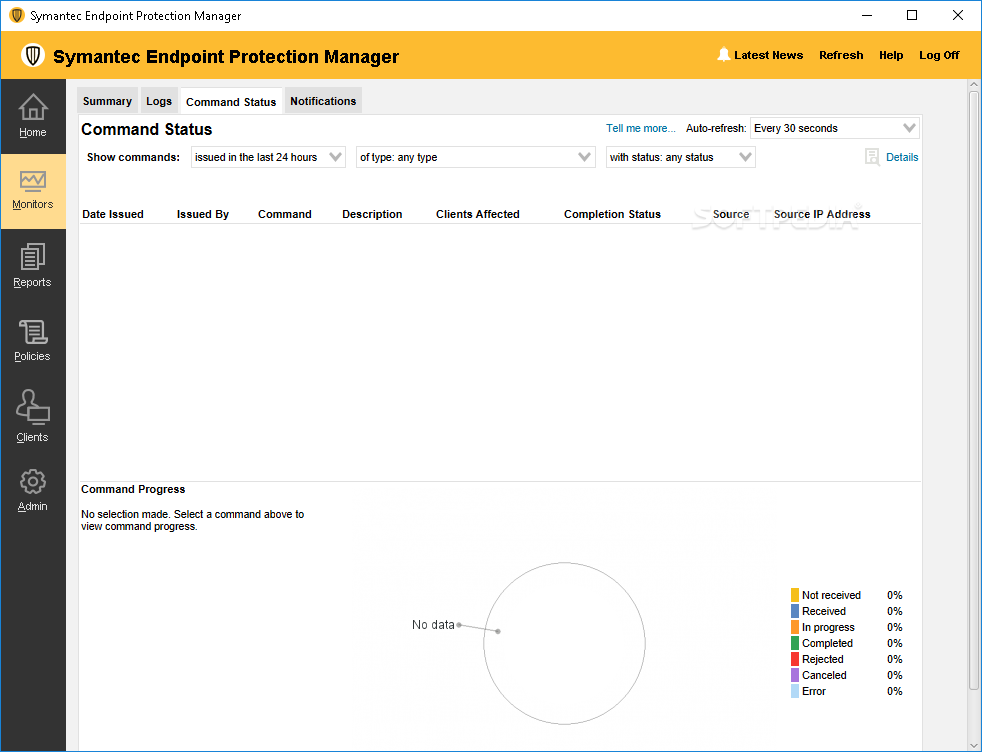Sort by the Command column header
The width and height of the screenshot is (982, 752).
click(284, 214)
